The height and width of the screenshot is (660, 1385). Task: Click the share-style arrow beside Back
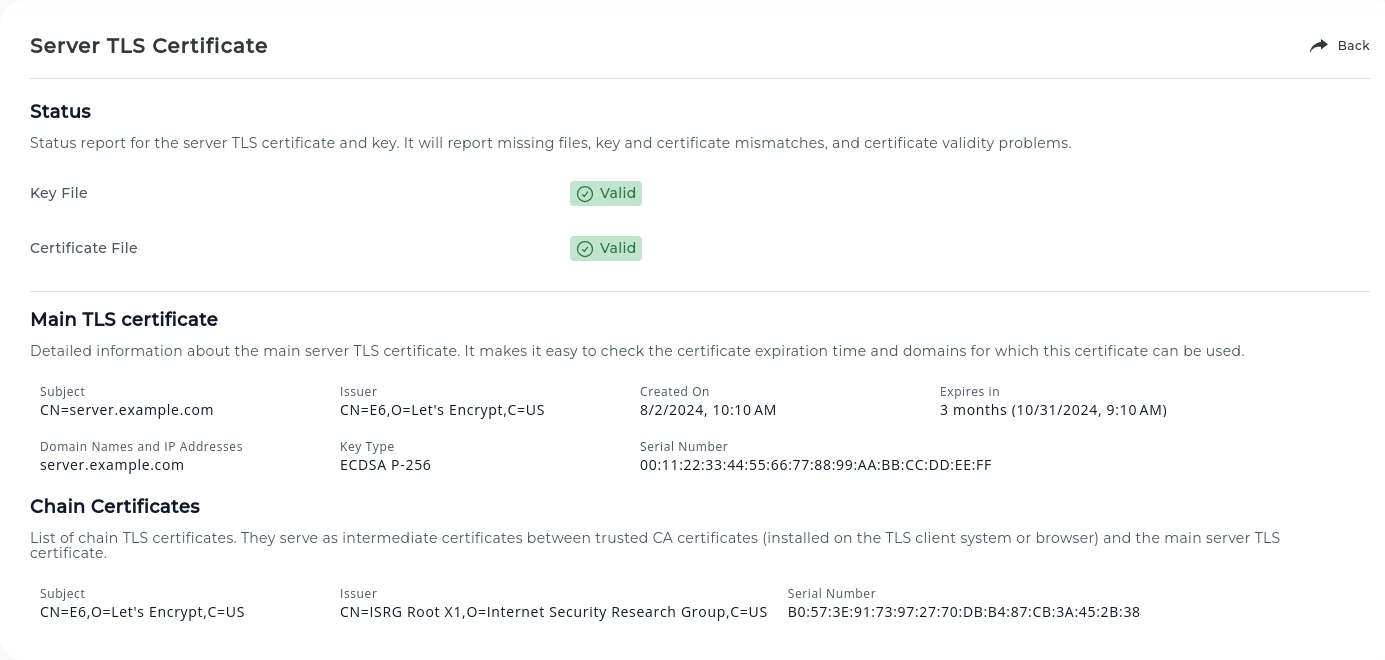(x=1318, y=45)
